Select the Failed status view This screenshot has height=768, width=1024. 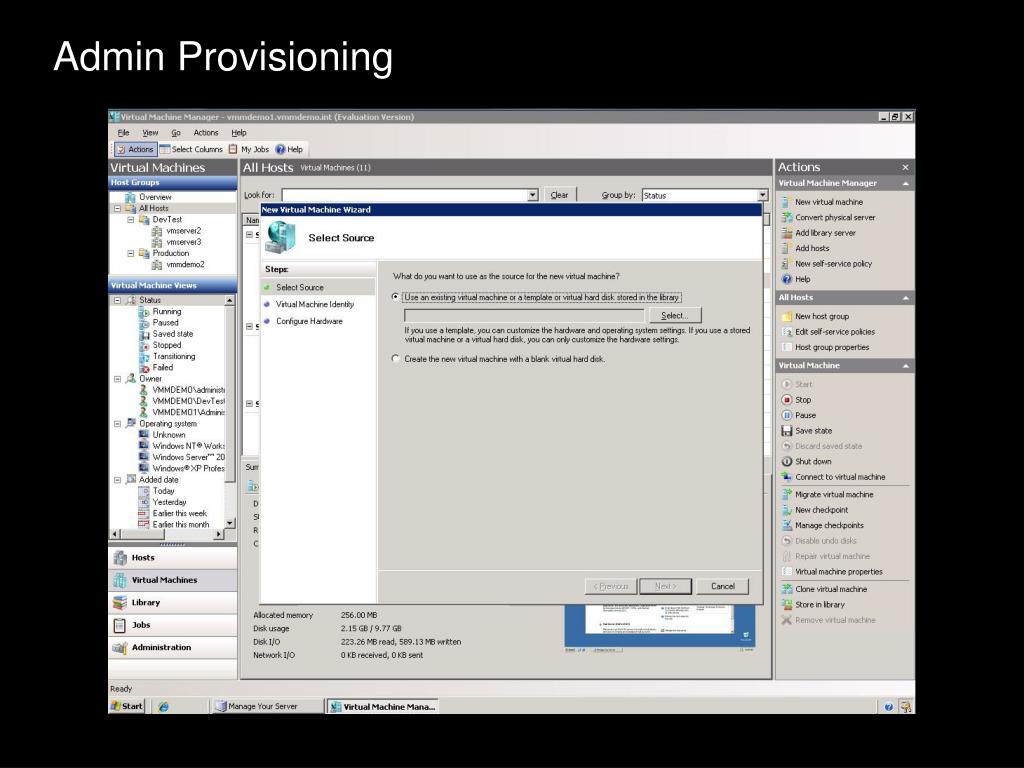coord(163,368)
